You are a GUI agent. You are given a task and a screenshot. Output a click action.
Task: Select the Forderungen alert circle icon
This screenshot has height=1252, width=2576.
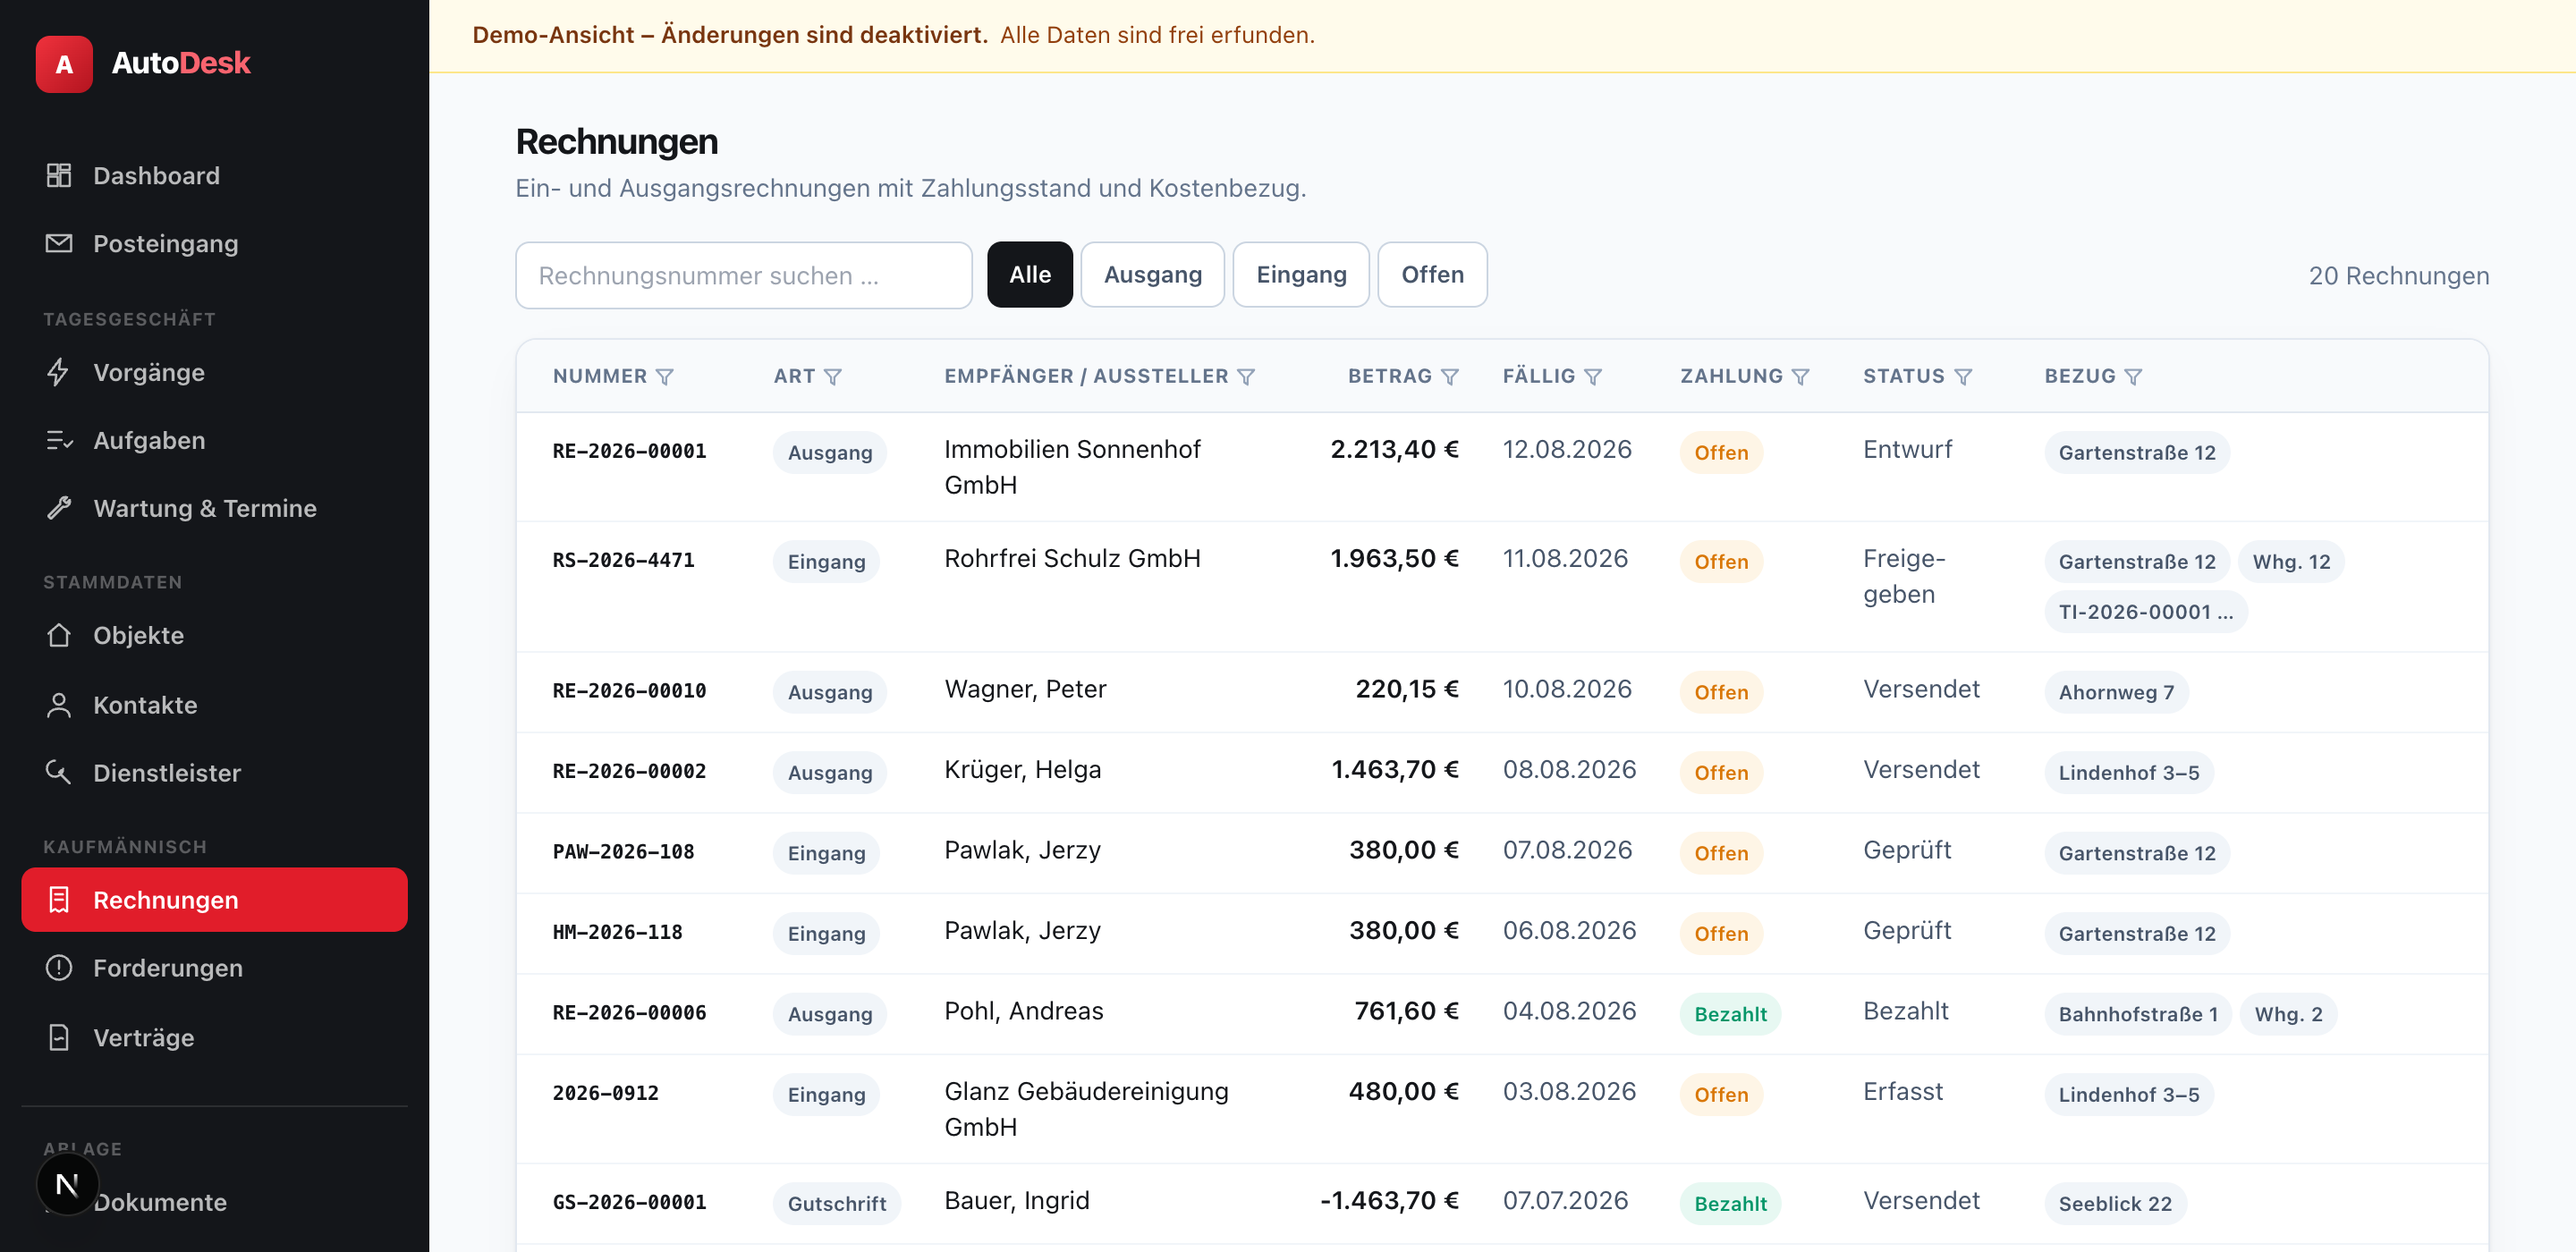(59, 968)
